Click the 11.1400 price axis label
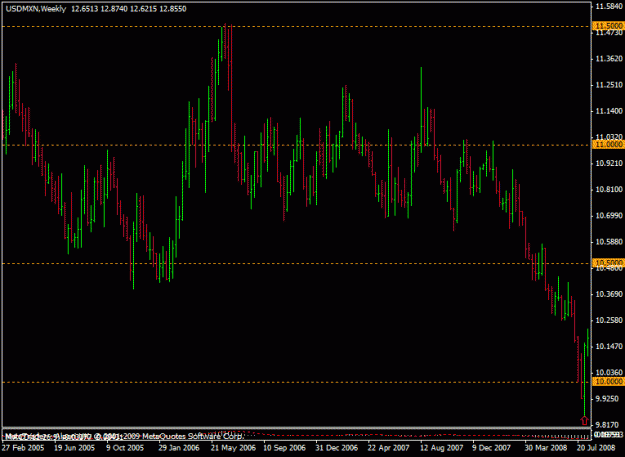The width and height of the screenshot is (625, 457). tap(609, 111)
